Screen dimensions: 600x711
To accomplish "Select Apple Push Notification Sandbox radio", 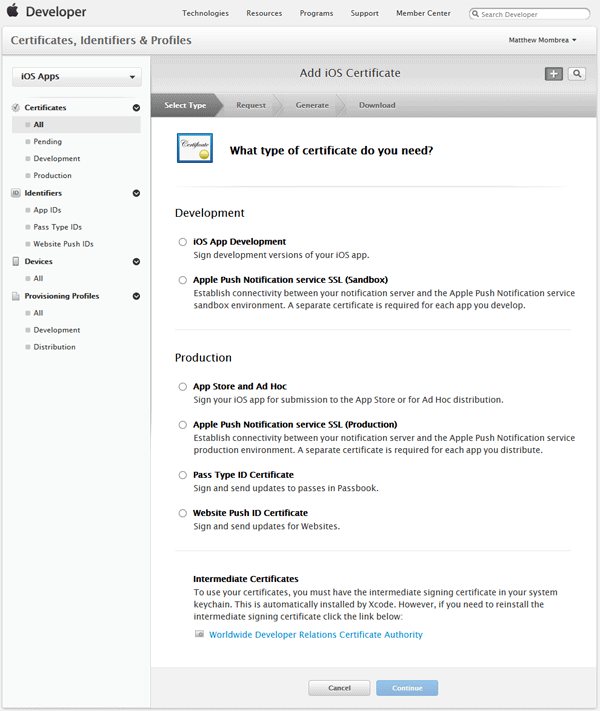I will pos(182,280).
